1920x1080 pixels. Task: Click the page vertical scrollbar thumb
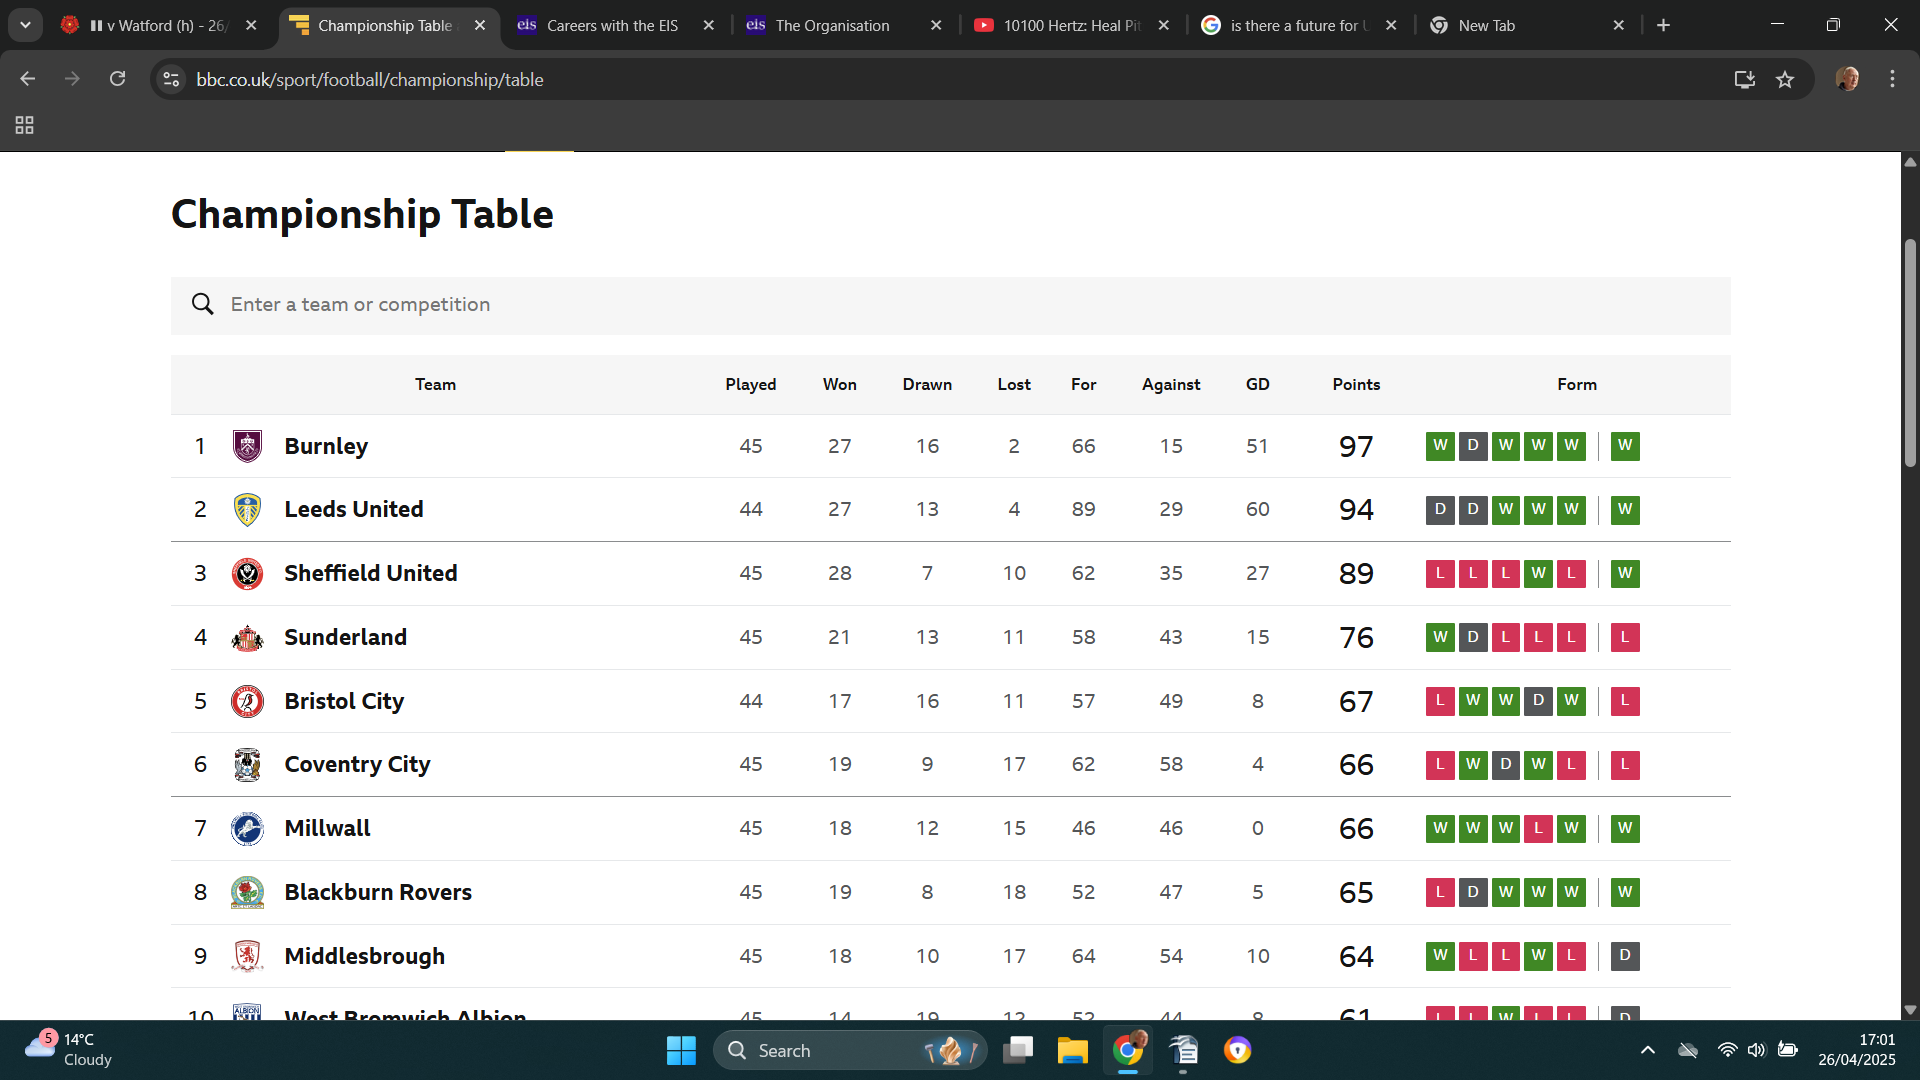click(1910, 352)
